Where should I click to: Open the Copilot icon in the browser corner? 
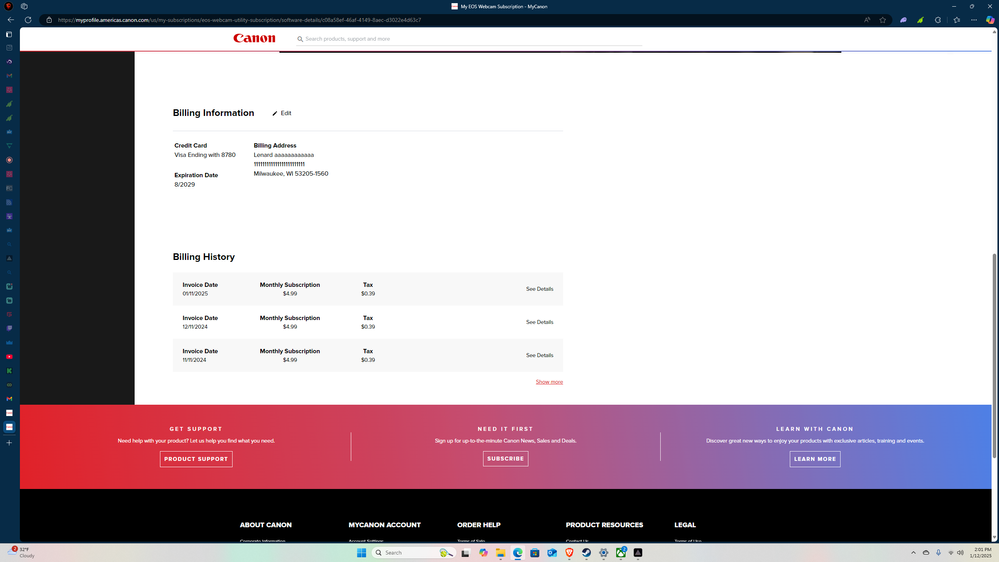click(989, 20)
